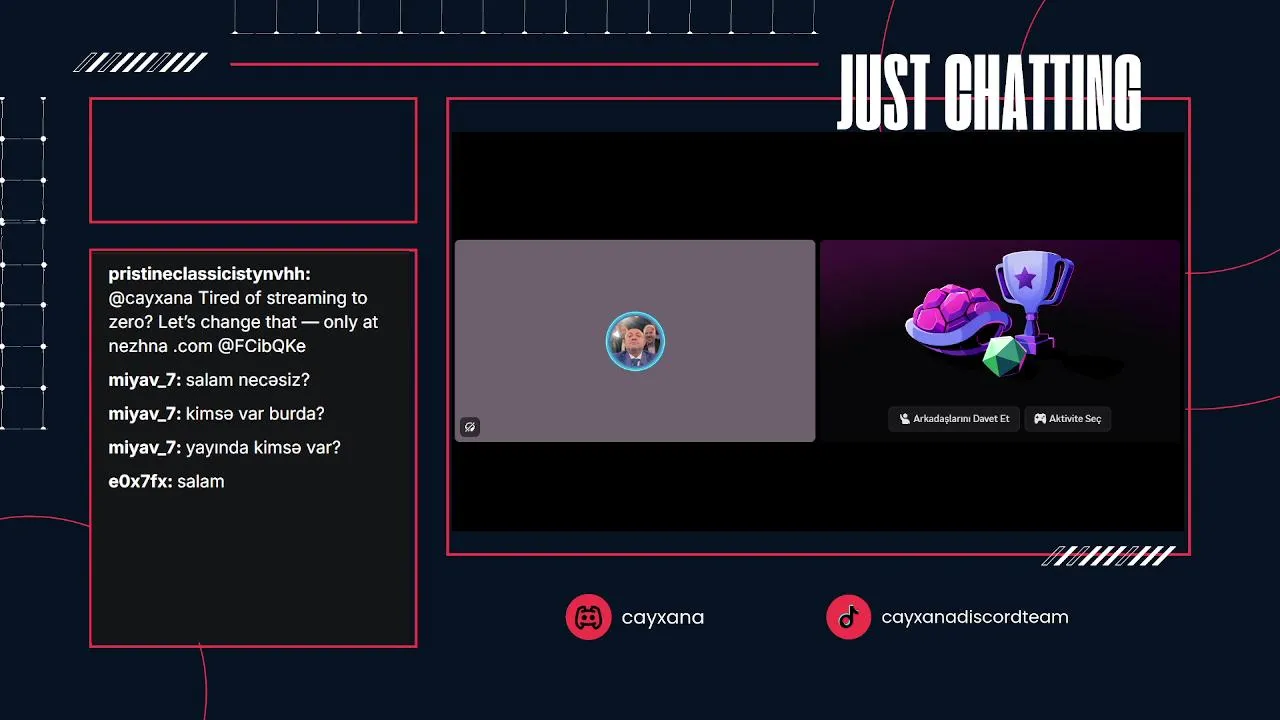This screenshot has width=1280, height=720.
Task: Click the TikTok logo icon
Action: 848,617
